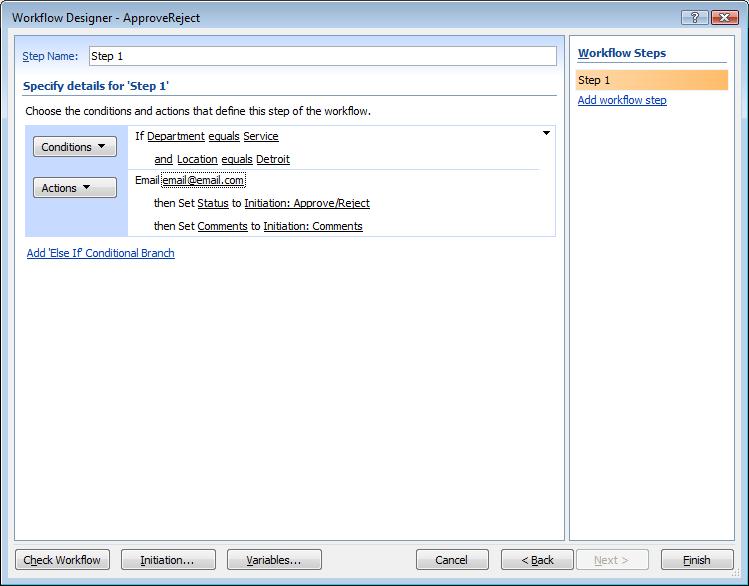The image size is (749, 586).
Task: Click the Check Workflow button
Action: tap(62, 560)
